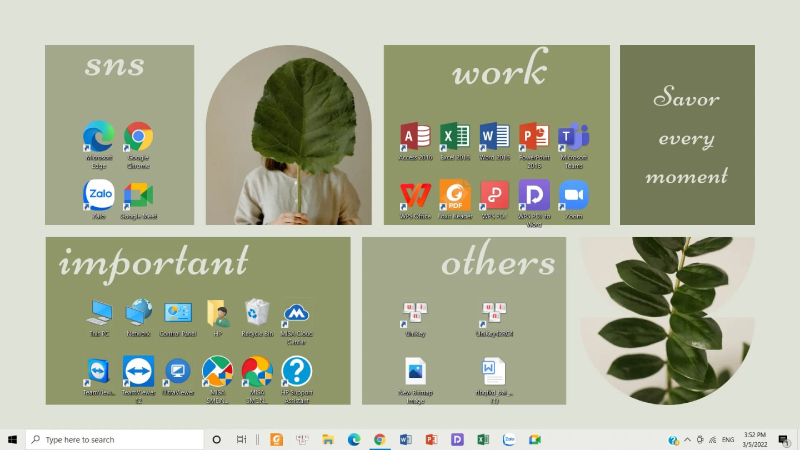800x450 pixels.
Task: Select the TeamViewer 12 desktop shortcut
Action: [x=138, y=380]
